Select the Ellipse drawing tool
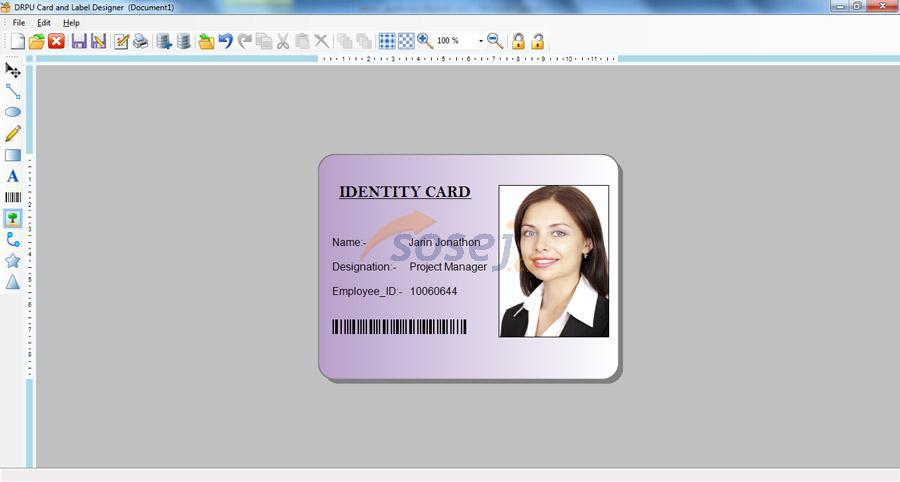This screenshot has width=900, height=482. [x=13, y=112]
